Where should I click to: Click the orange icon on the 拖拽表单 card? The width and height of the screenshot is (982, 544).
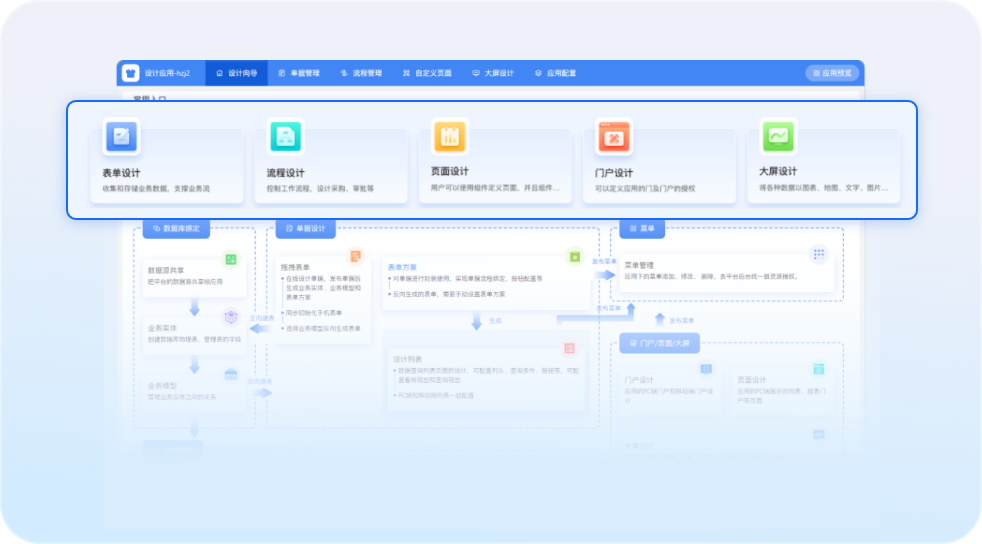[356, 256]
